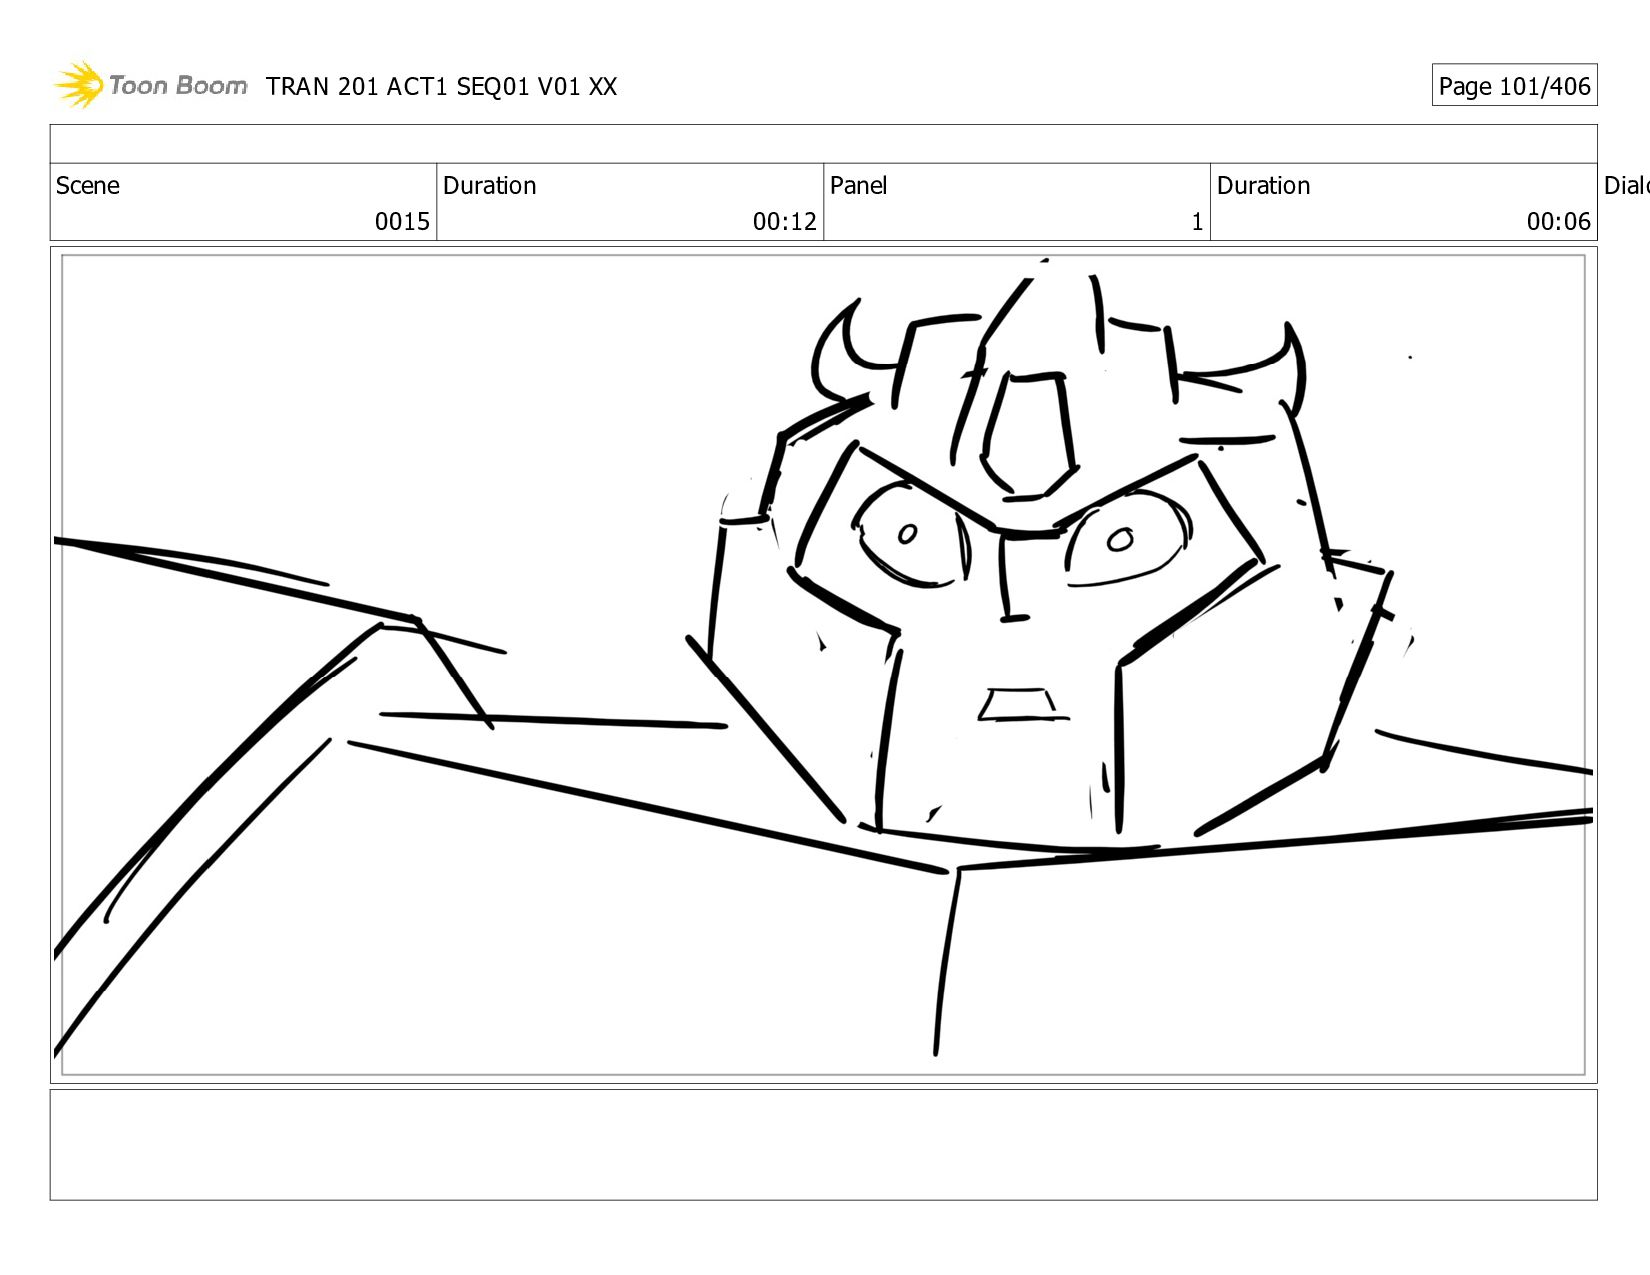Viewport: 1650px width, 1275px height.
Task: Click the Panel label
Action: click(x=859, y=186)
